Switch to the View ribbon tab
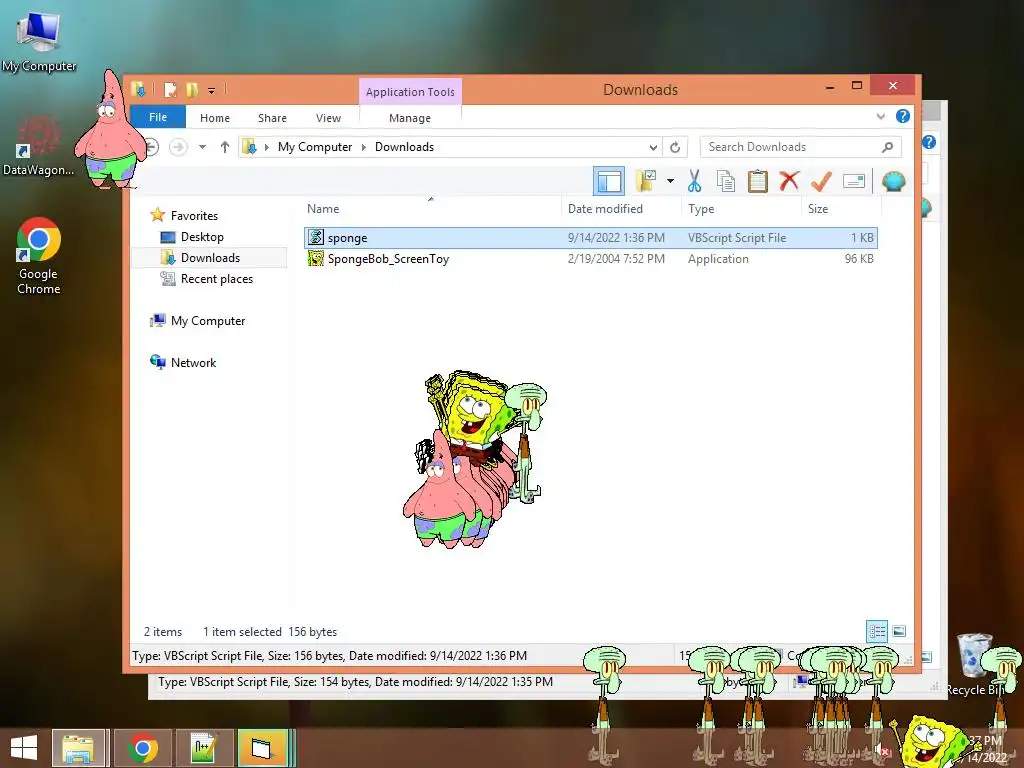Image resolution: width=1024 pixels, height=768 pixels. 328,118
